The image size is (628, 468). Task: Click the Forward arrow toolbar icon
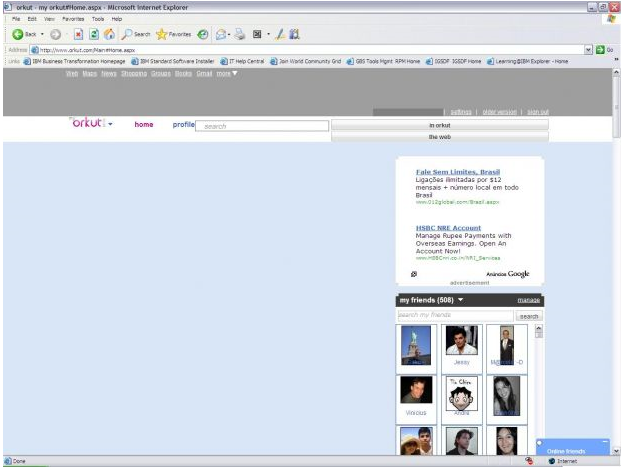point(56,34)
